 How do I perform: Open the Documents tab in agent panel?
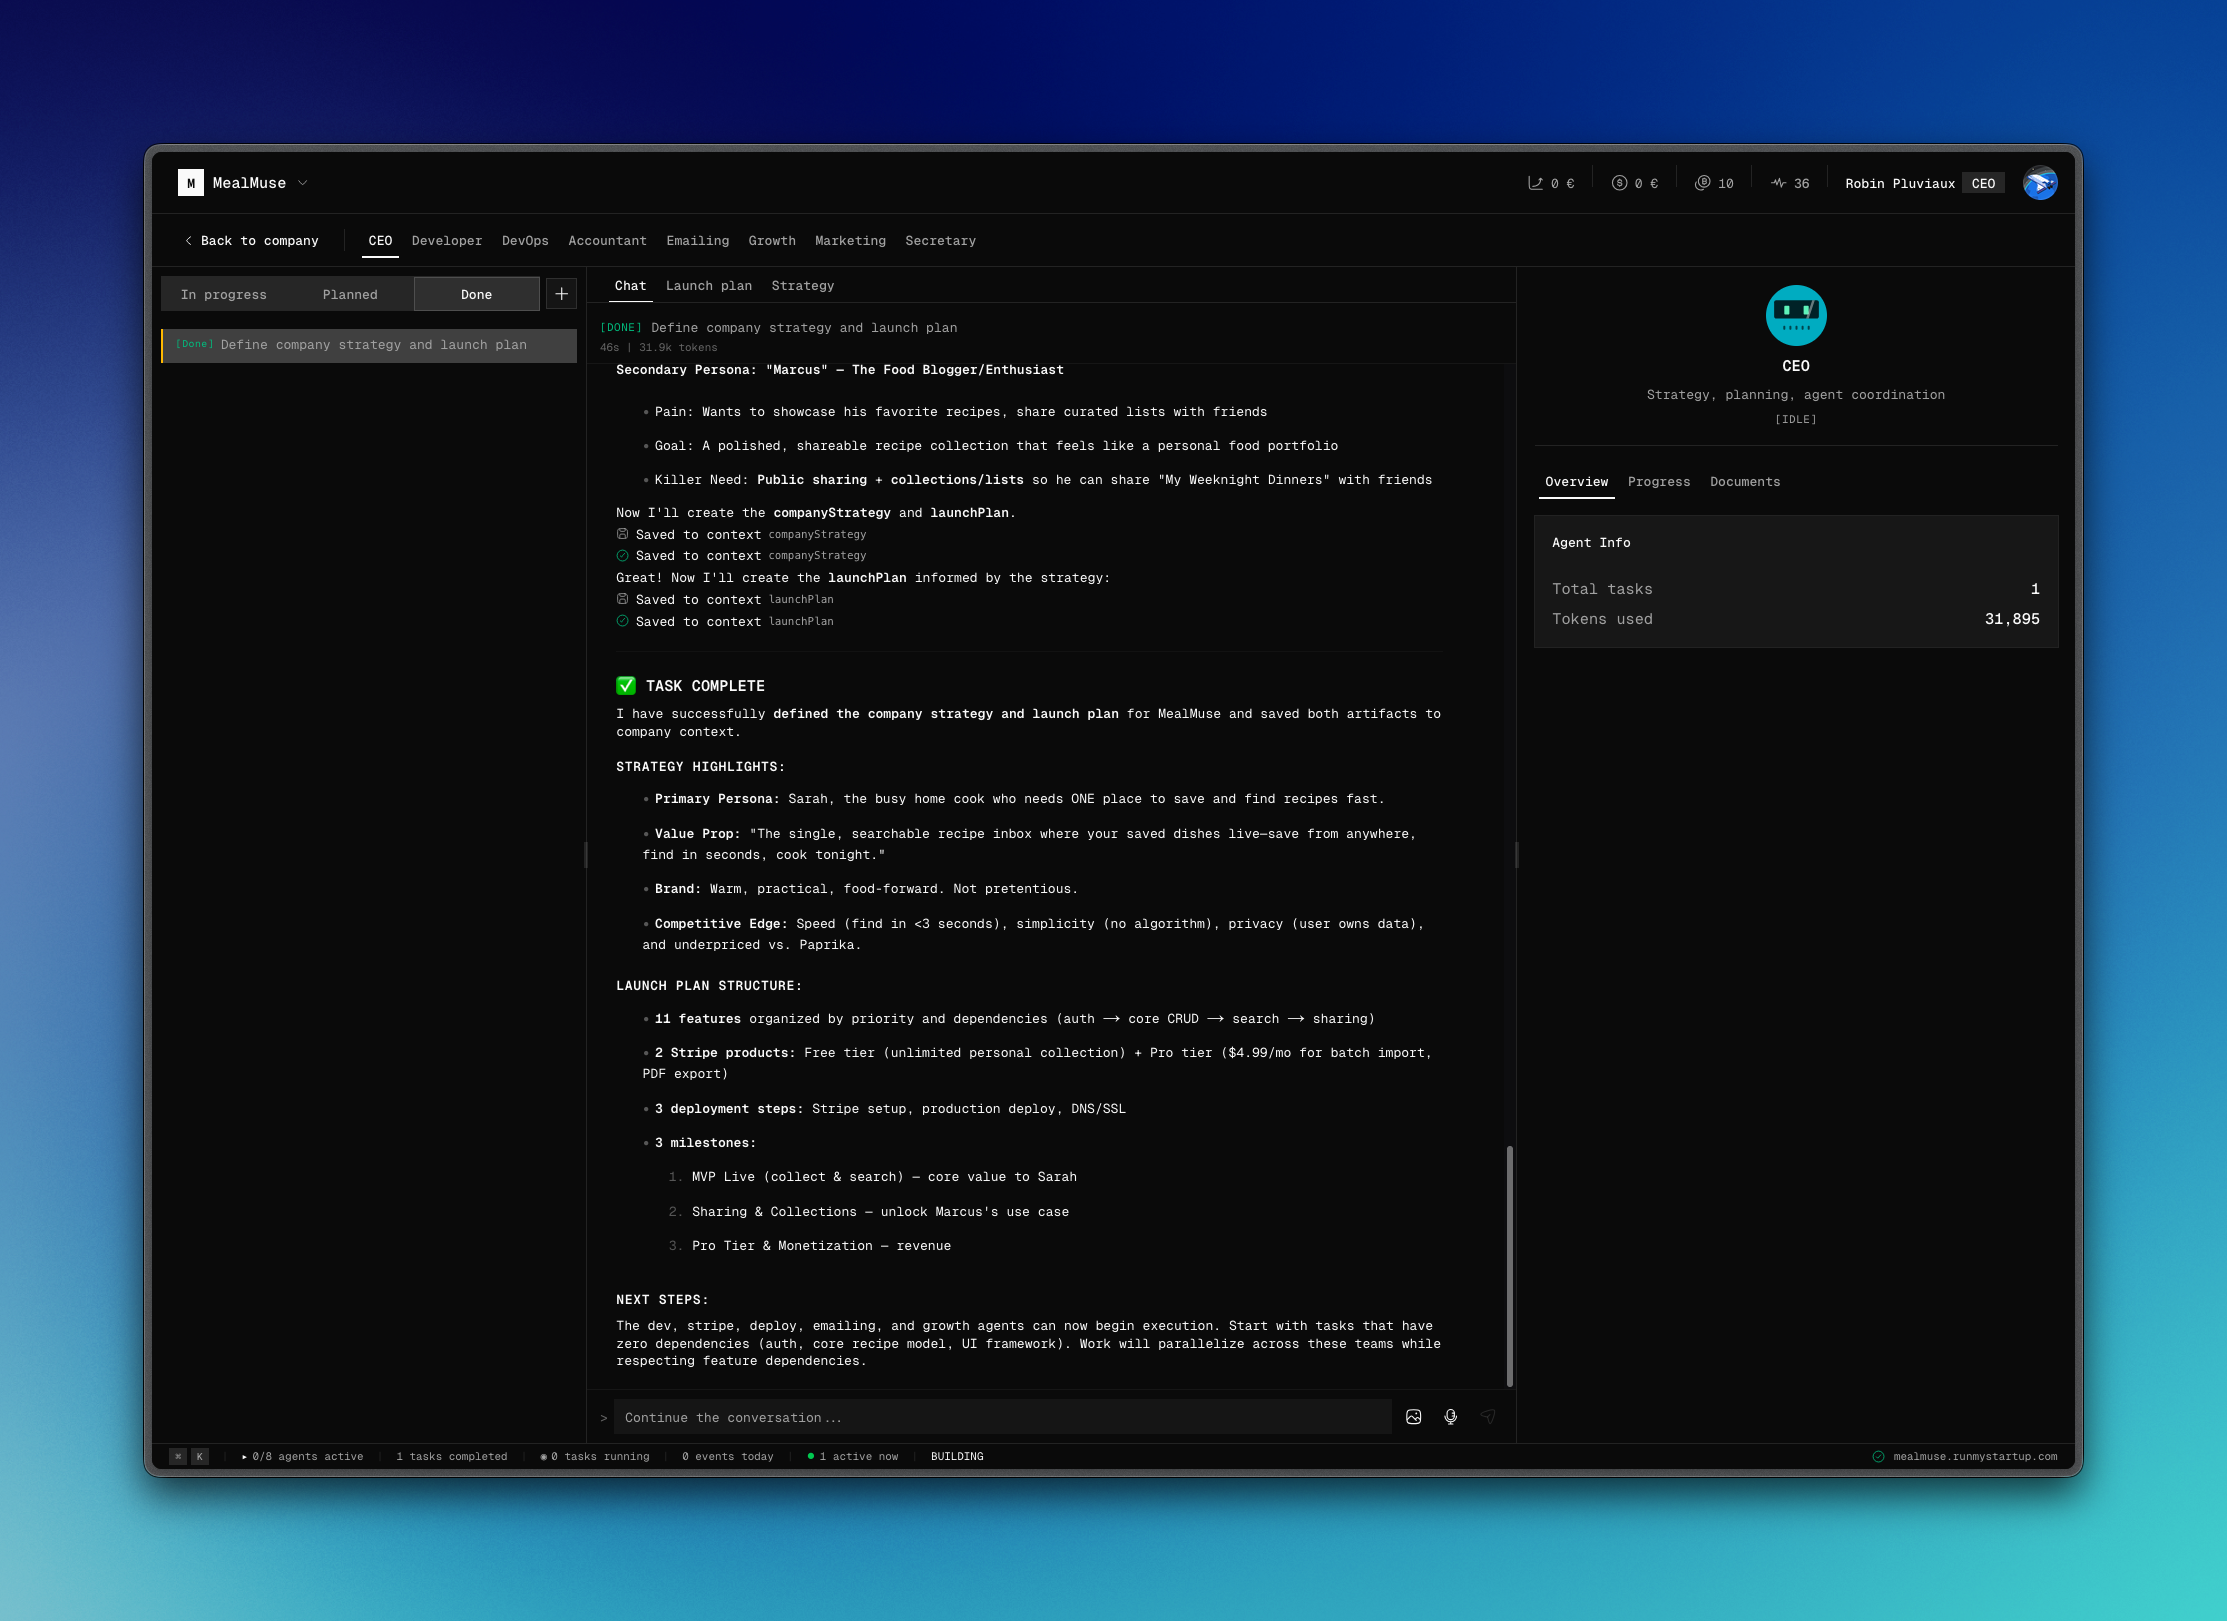point(1744,482)
